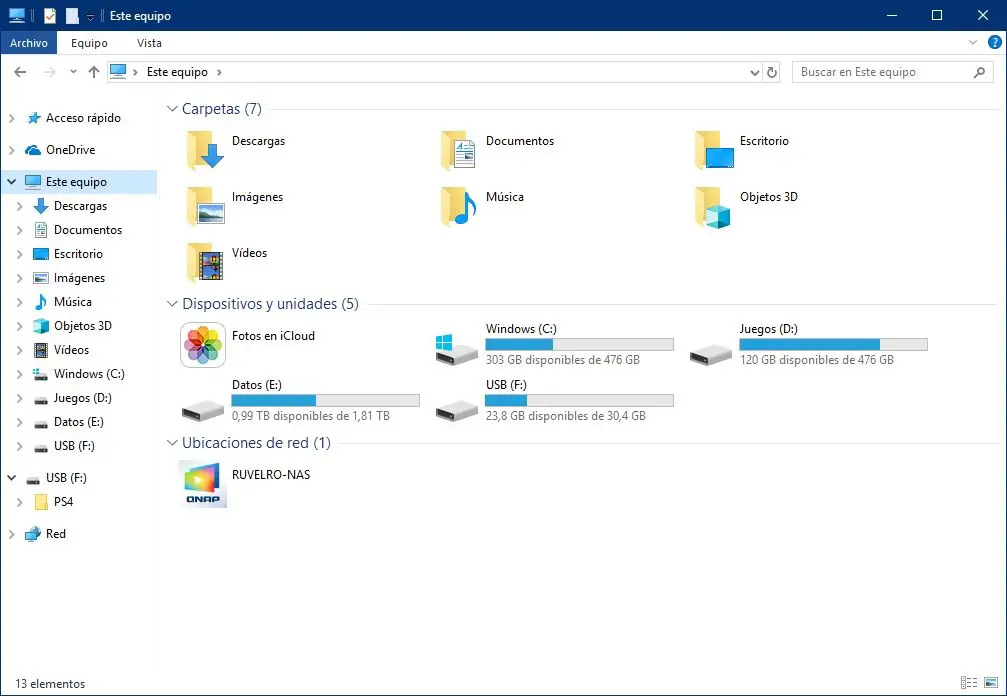Viewport: 1007px width, 696px height.
Task: Click the computer icon in address bar
Action: coord(118,72)
